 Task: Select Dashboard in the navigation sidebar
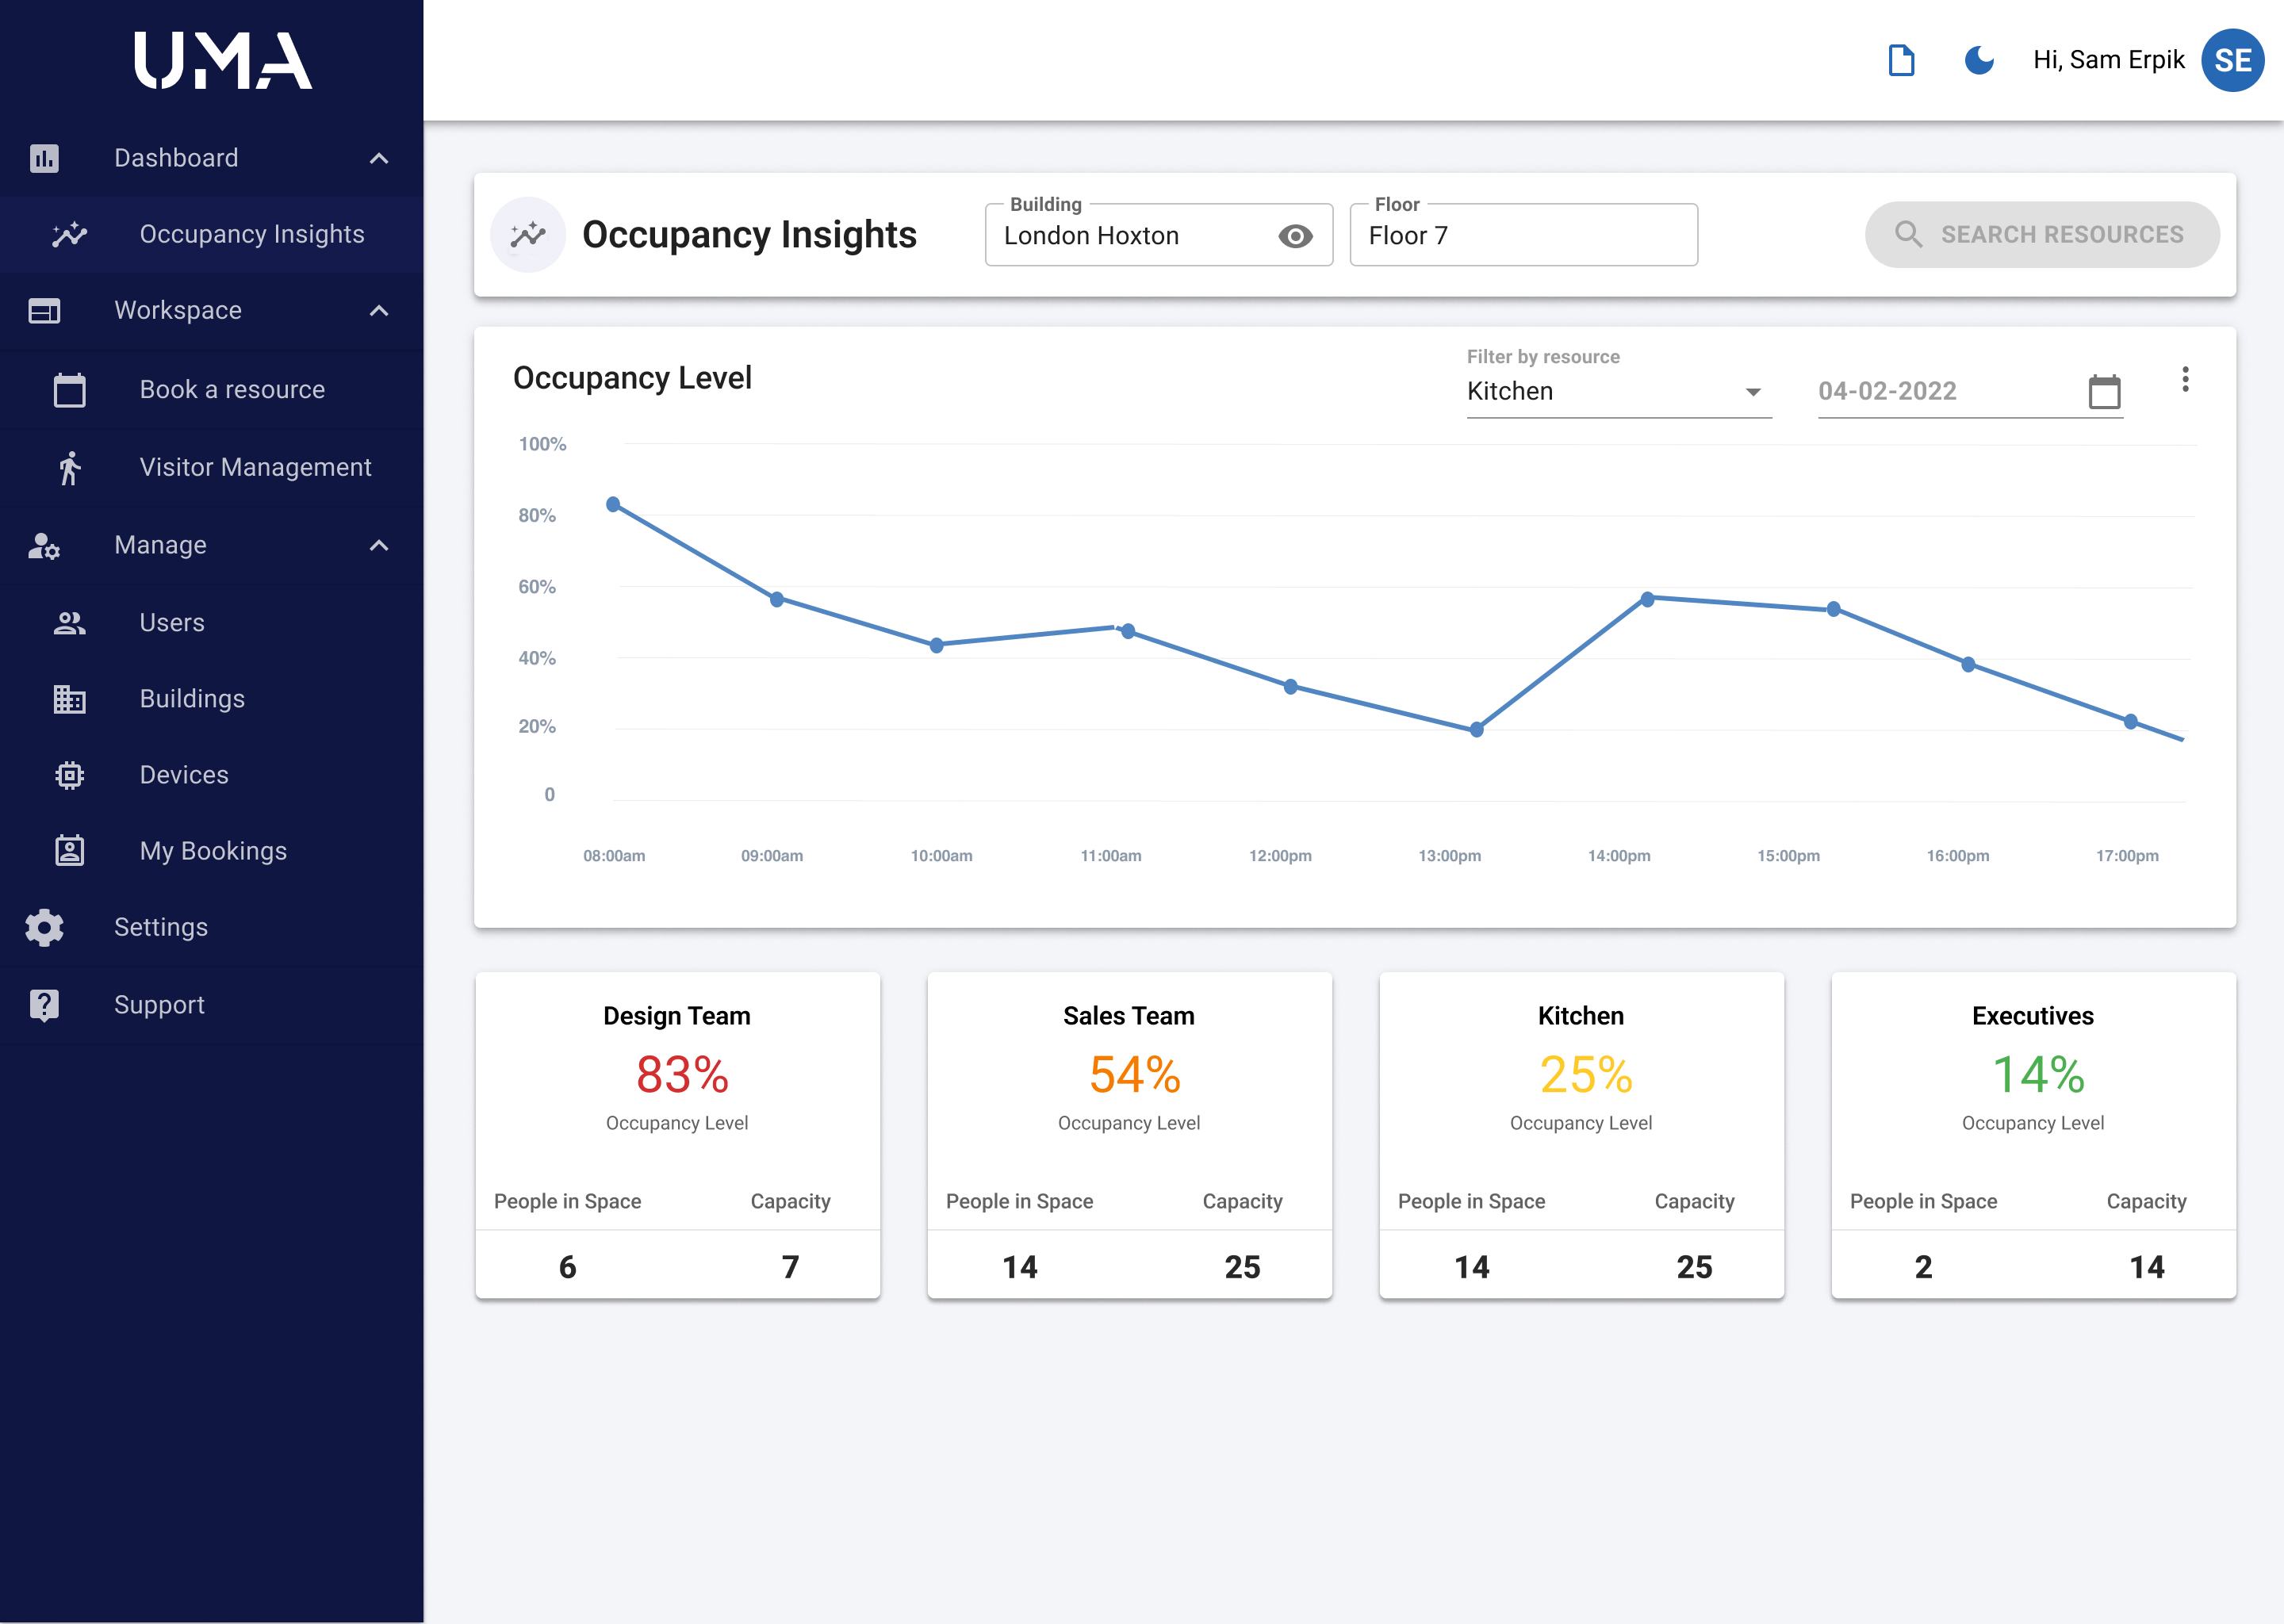pos(176,157)
